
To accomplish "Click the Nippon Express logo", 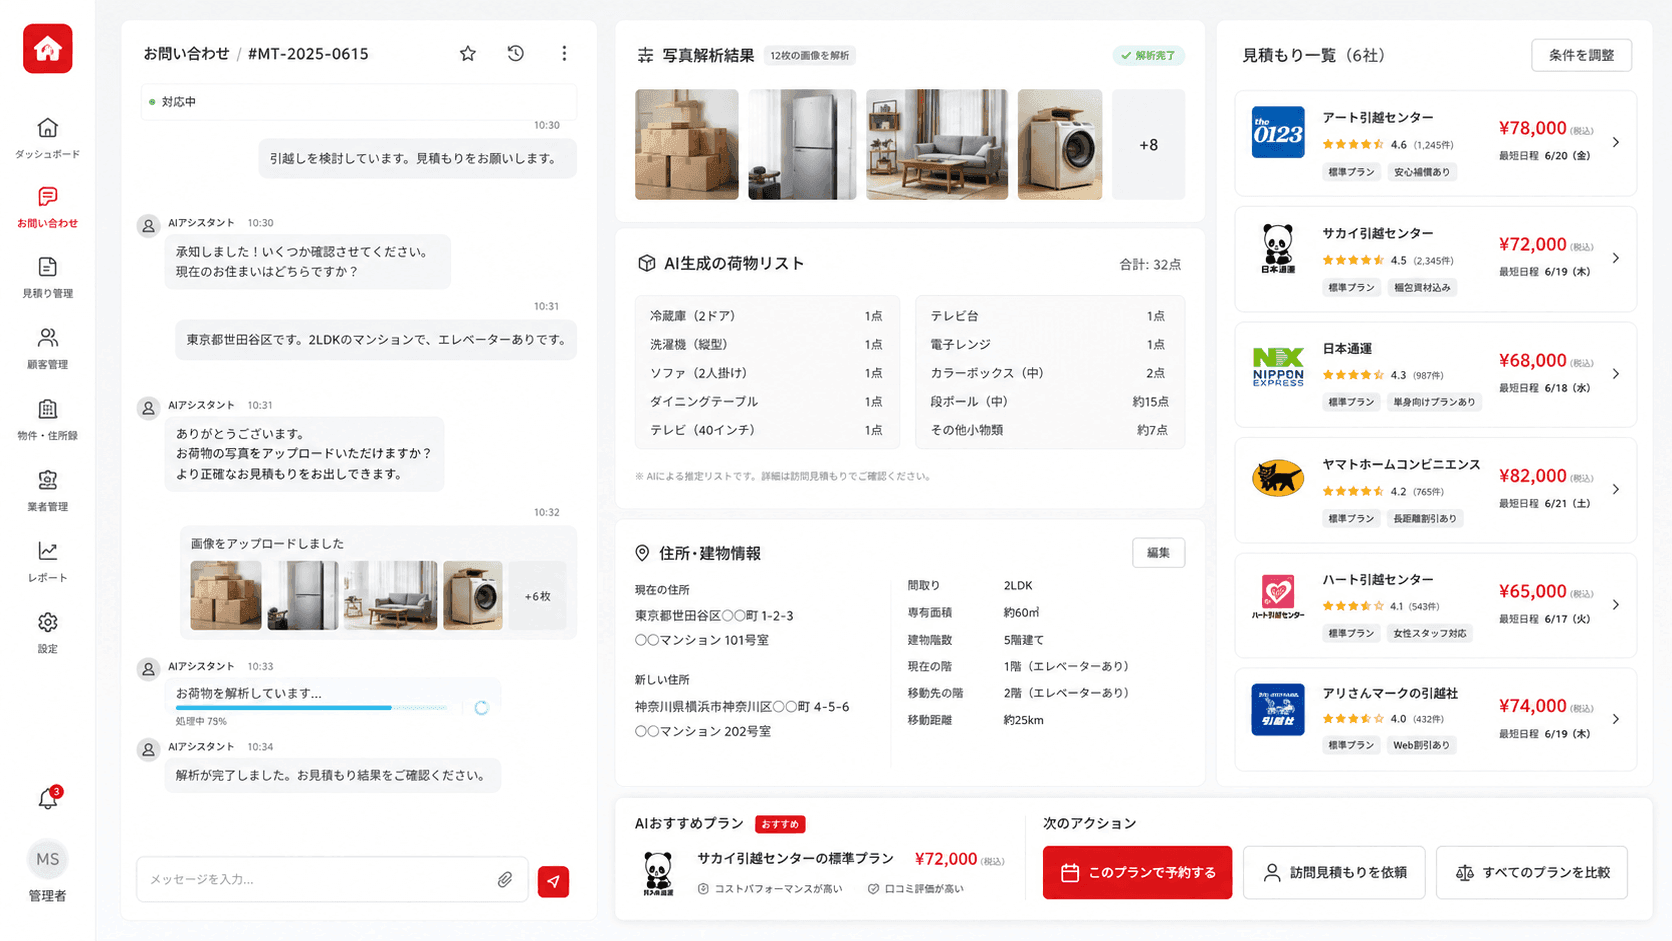I will pyautogui.click(x=1278, y=367).
